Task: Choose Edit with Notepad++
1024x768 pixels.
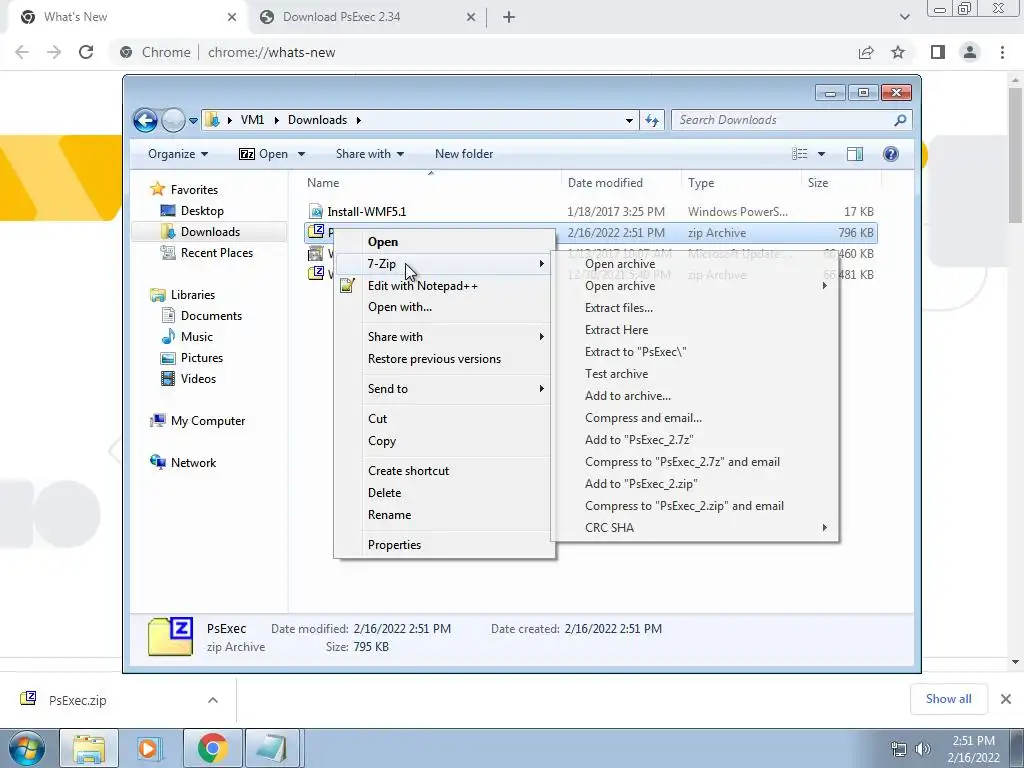Action: pyautogui.click(x=423, y=286)
